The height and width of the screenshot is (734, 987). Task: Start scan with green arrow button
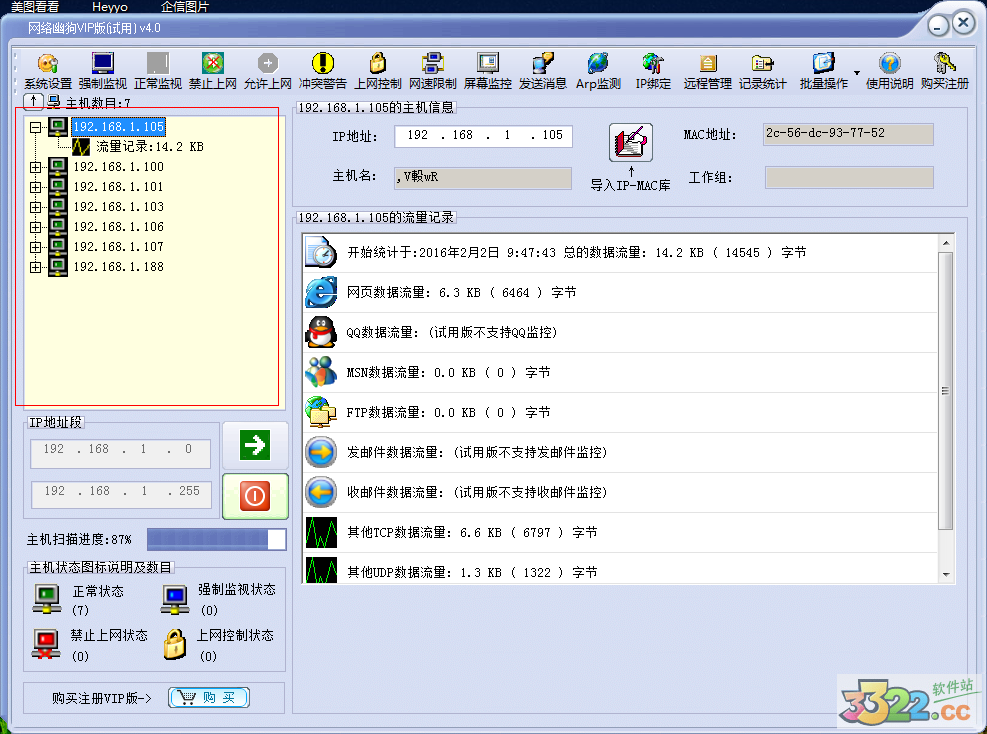[x=255, y=445]
